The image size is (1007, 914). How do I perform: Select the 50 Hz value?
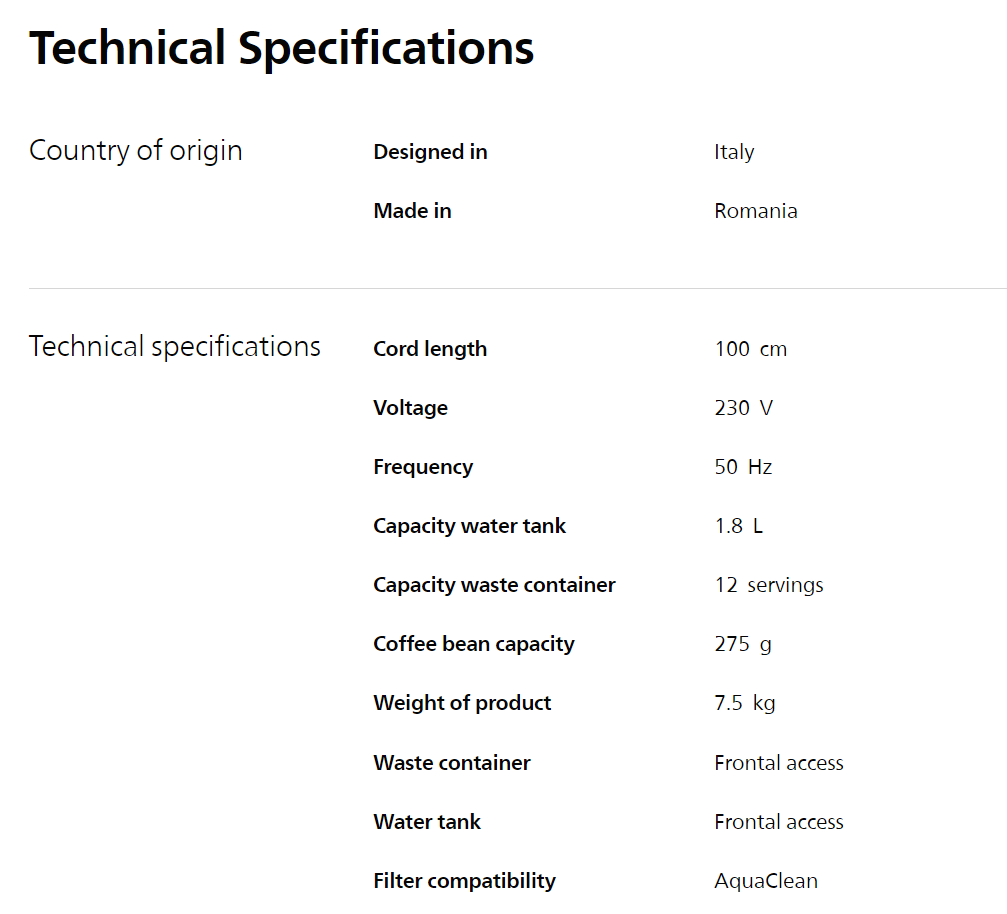(743, 468)
